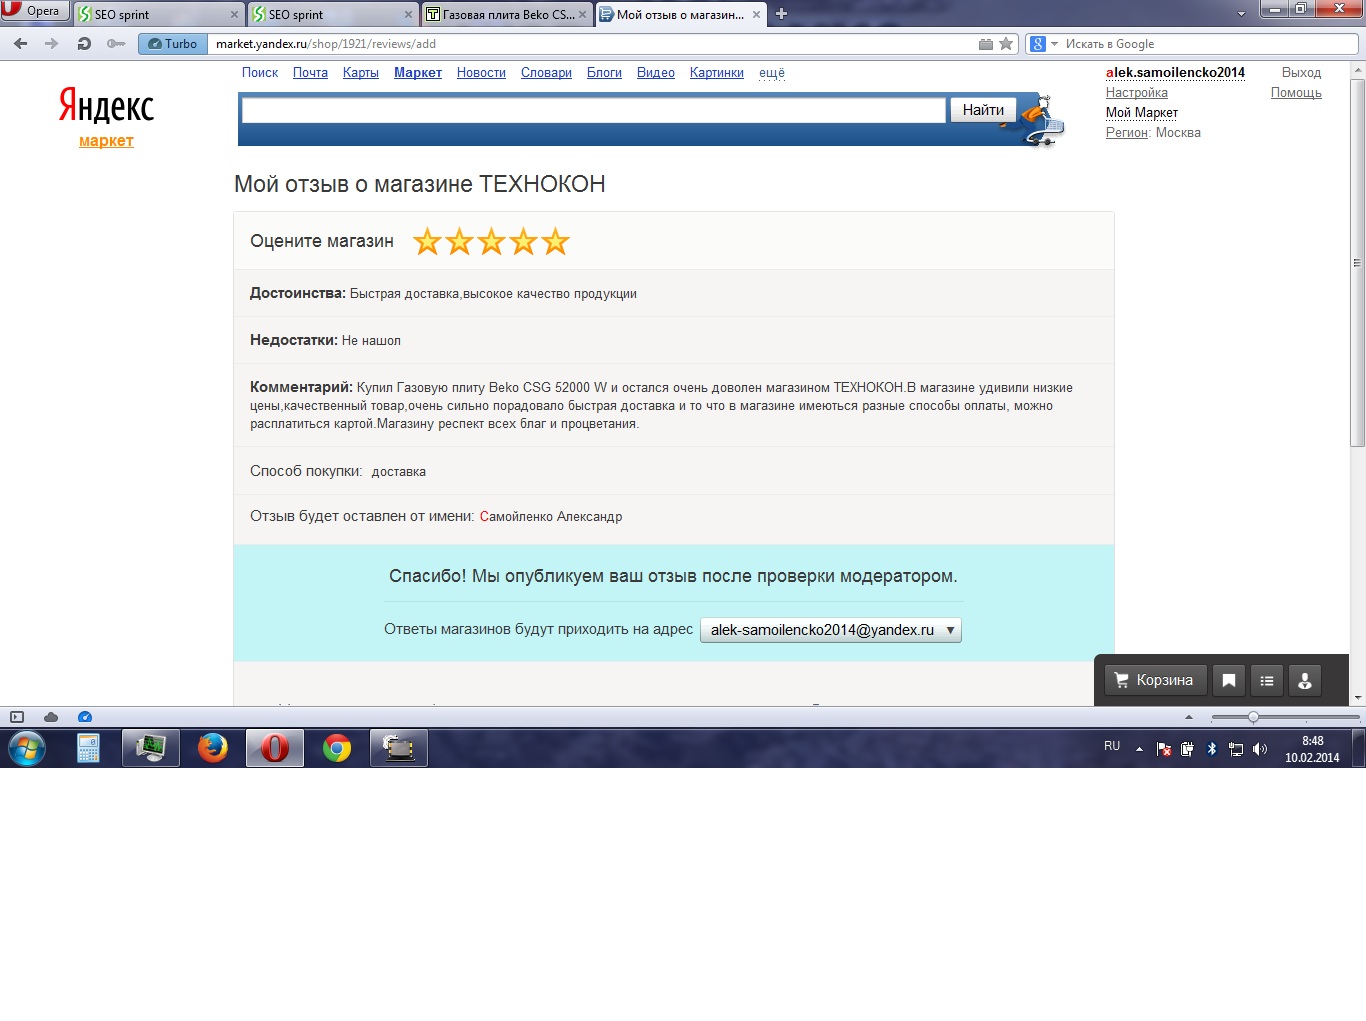Click the list icon in bottom panel

pyautogui.click(x=1267, y=680)
